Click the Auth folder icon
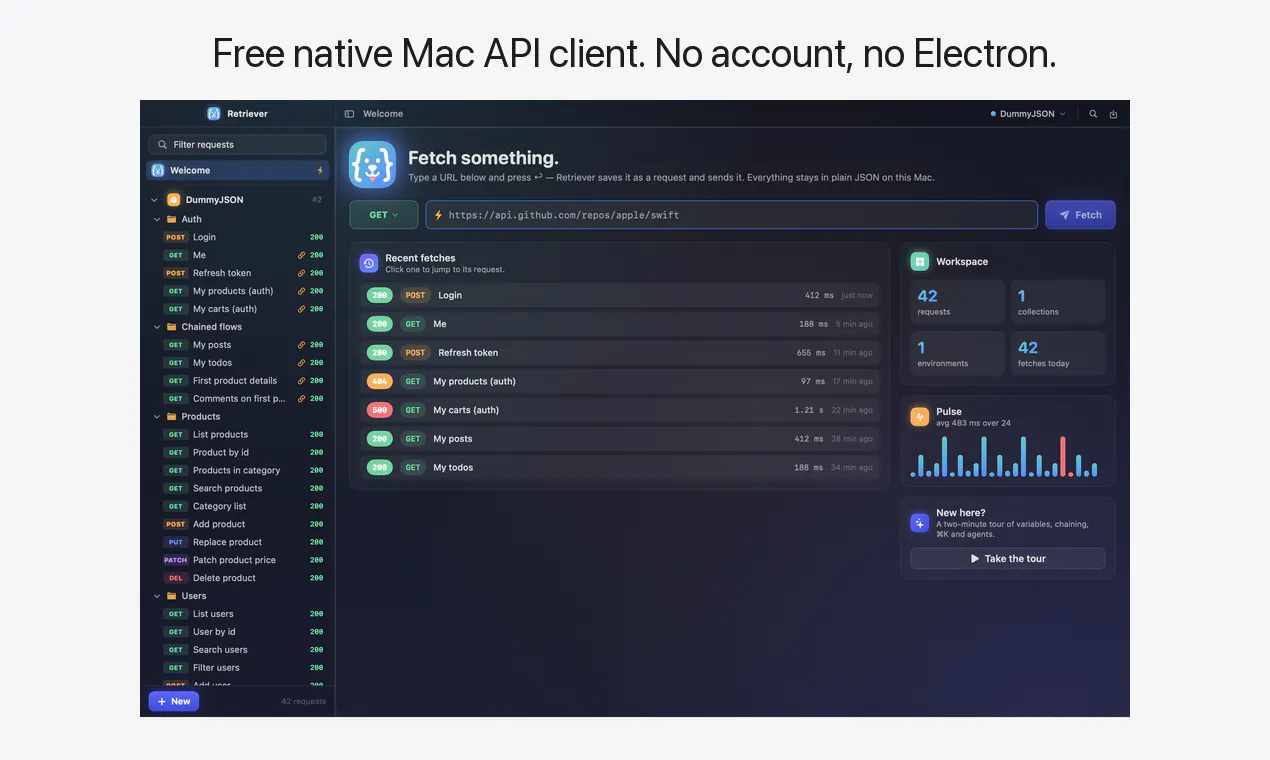Screen dimensions: 1270x760 click(x=171, y=219)
